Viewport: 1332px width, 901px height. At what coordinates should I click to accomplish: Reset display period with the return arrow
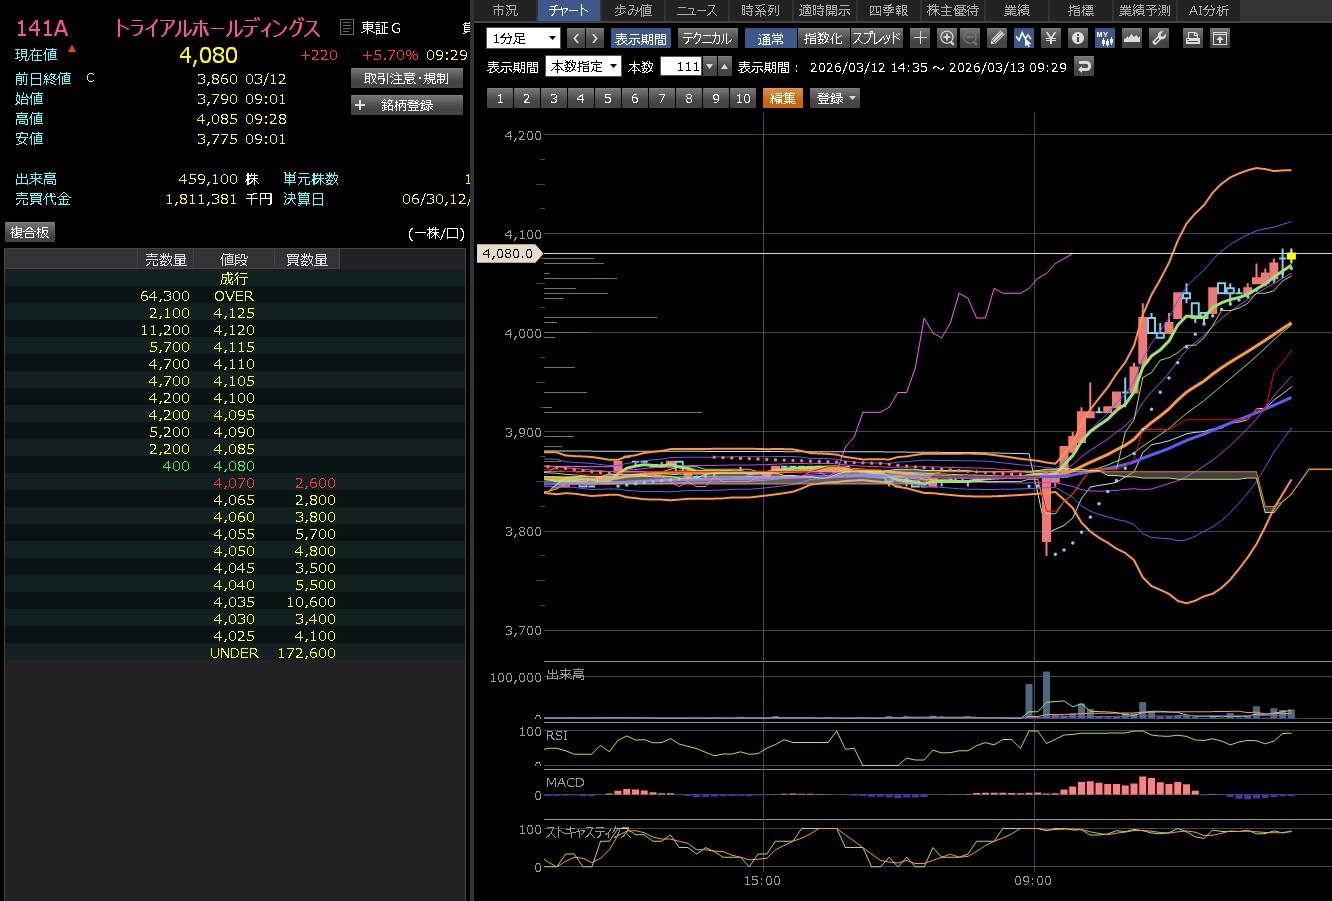[1084, 67]
